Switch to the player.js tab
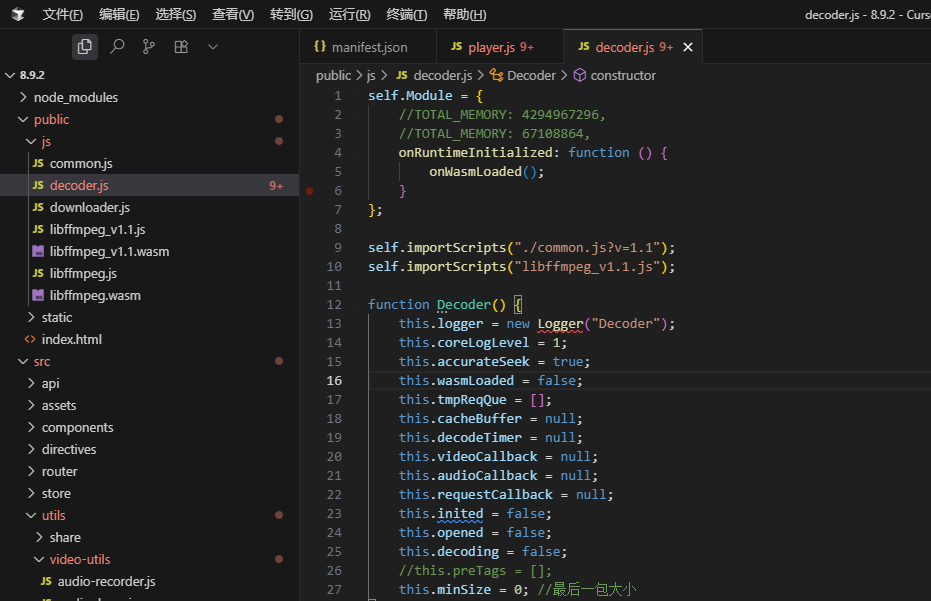931x601 pixels. pyautogui.click(x=500, y=47)
